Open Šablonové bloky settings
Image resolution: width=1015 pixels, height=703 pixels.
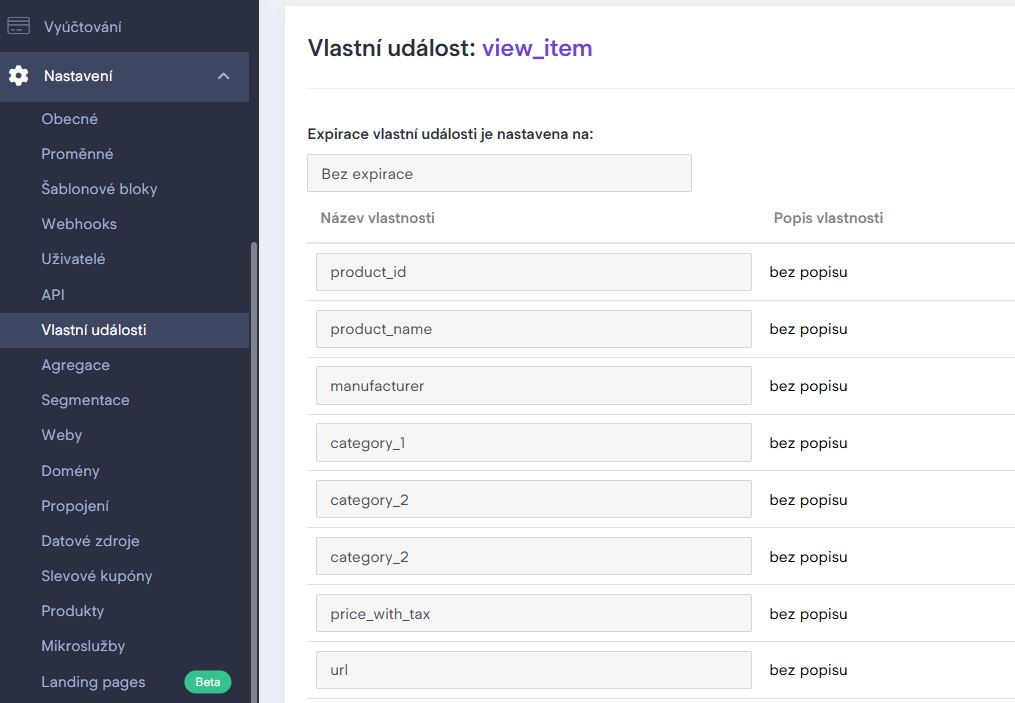99,189
